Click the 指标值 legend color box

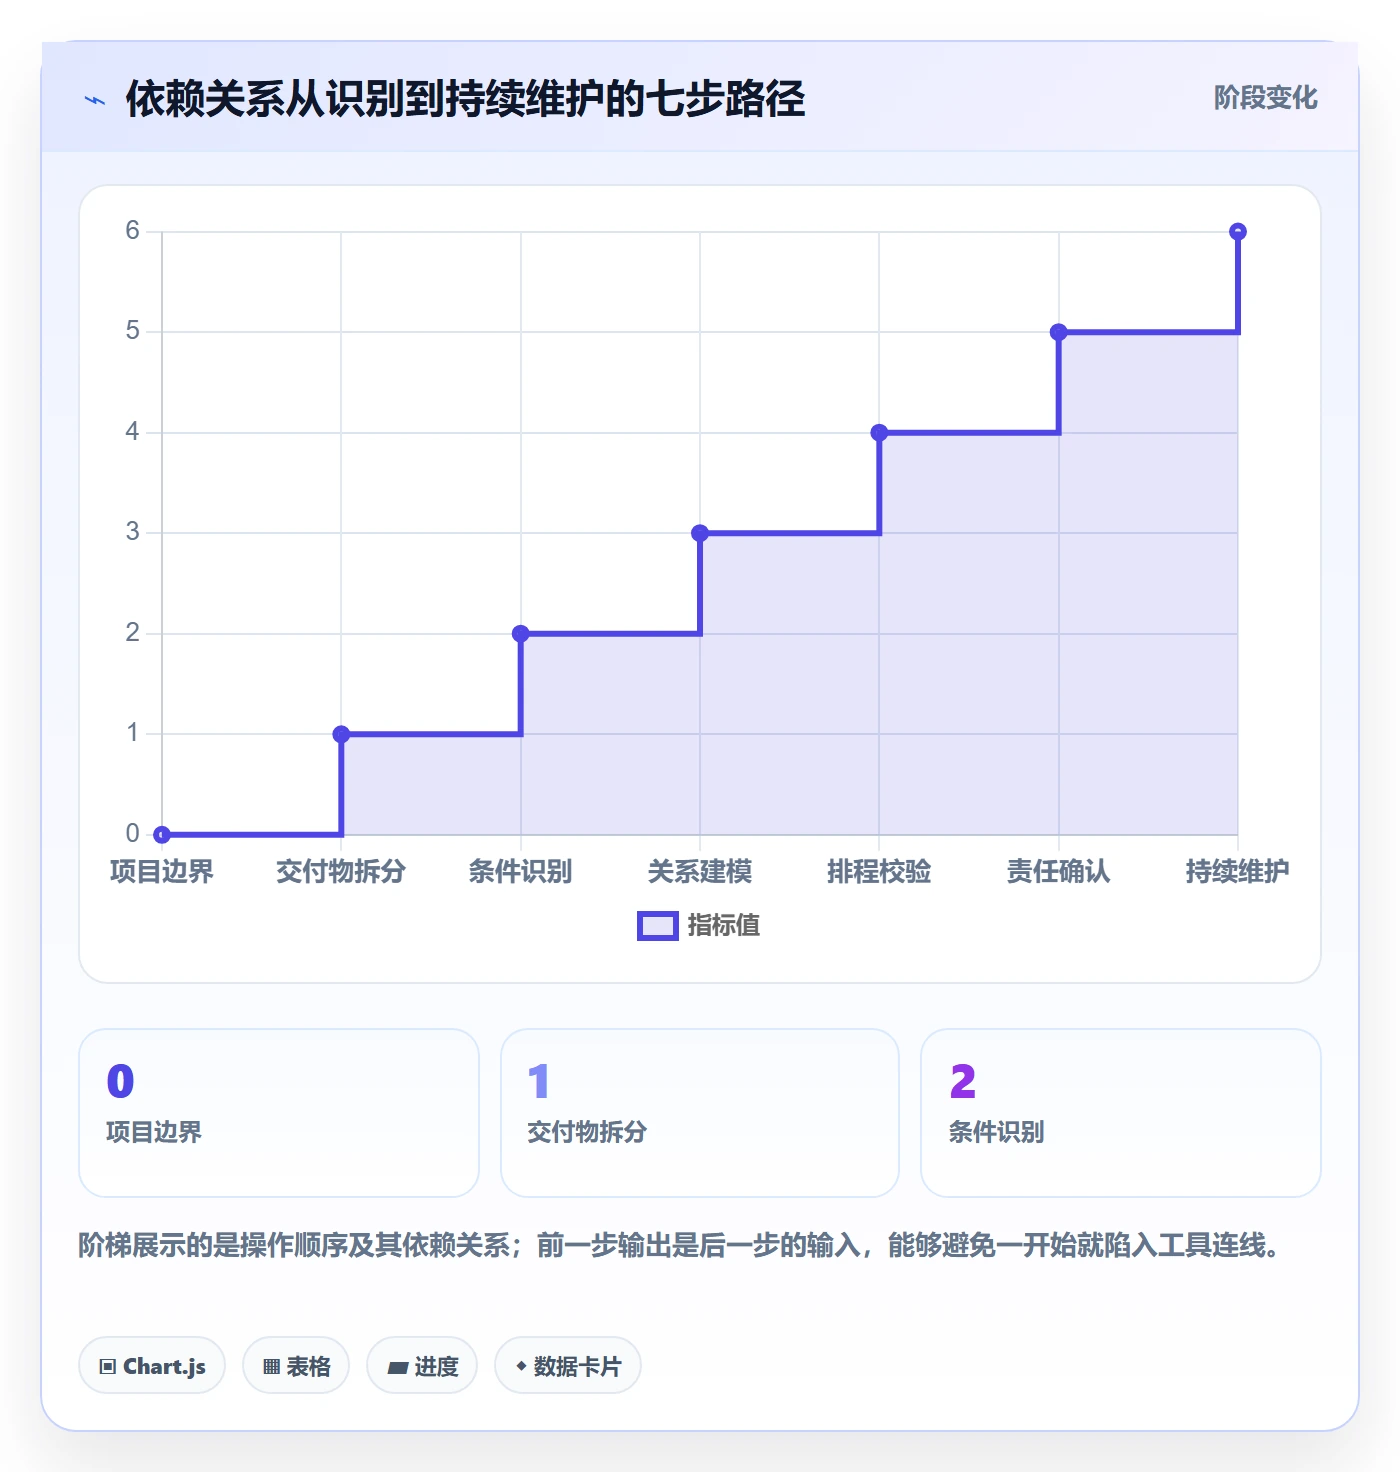tap(658, 926)
